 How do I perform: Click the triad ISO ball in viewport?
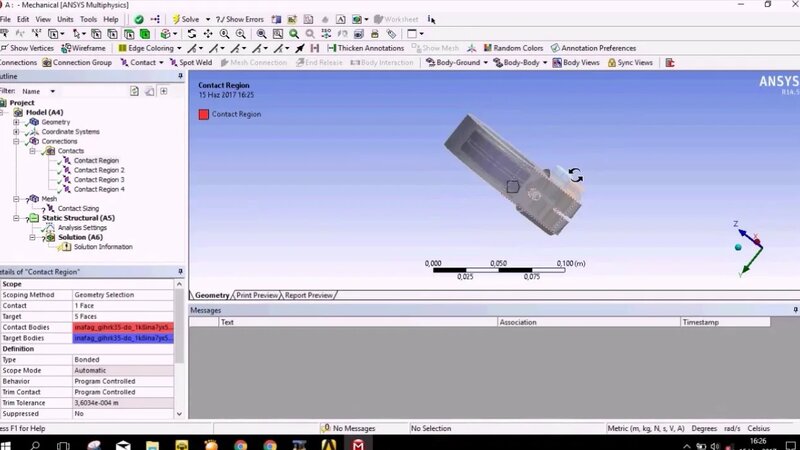738,247
